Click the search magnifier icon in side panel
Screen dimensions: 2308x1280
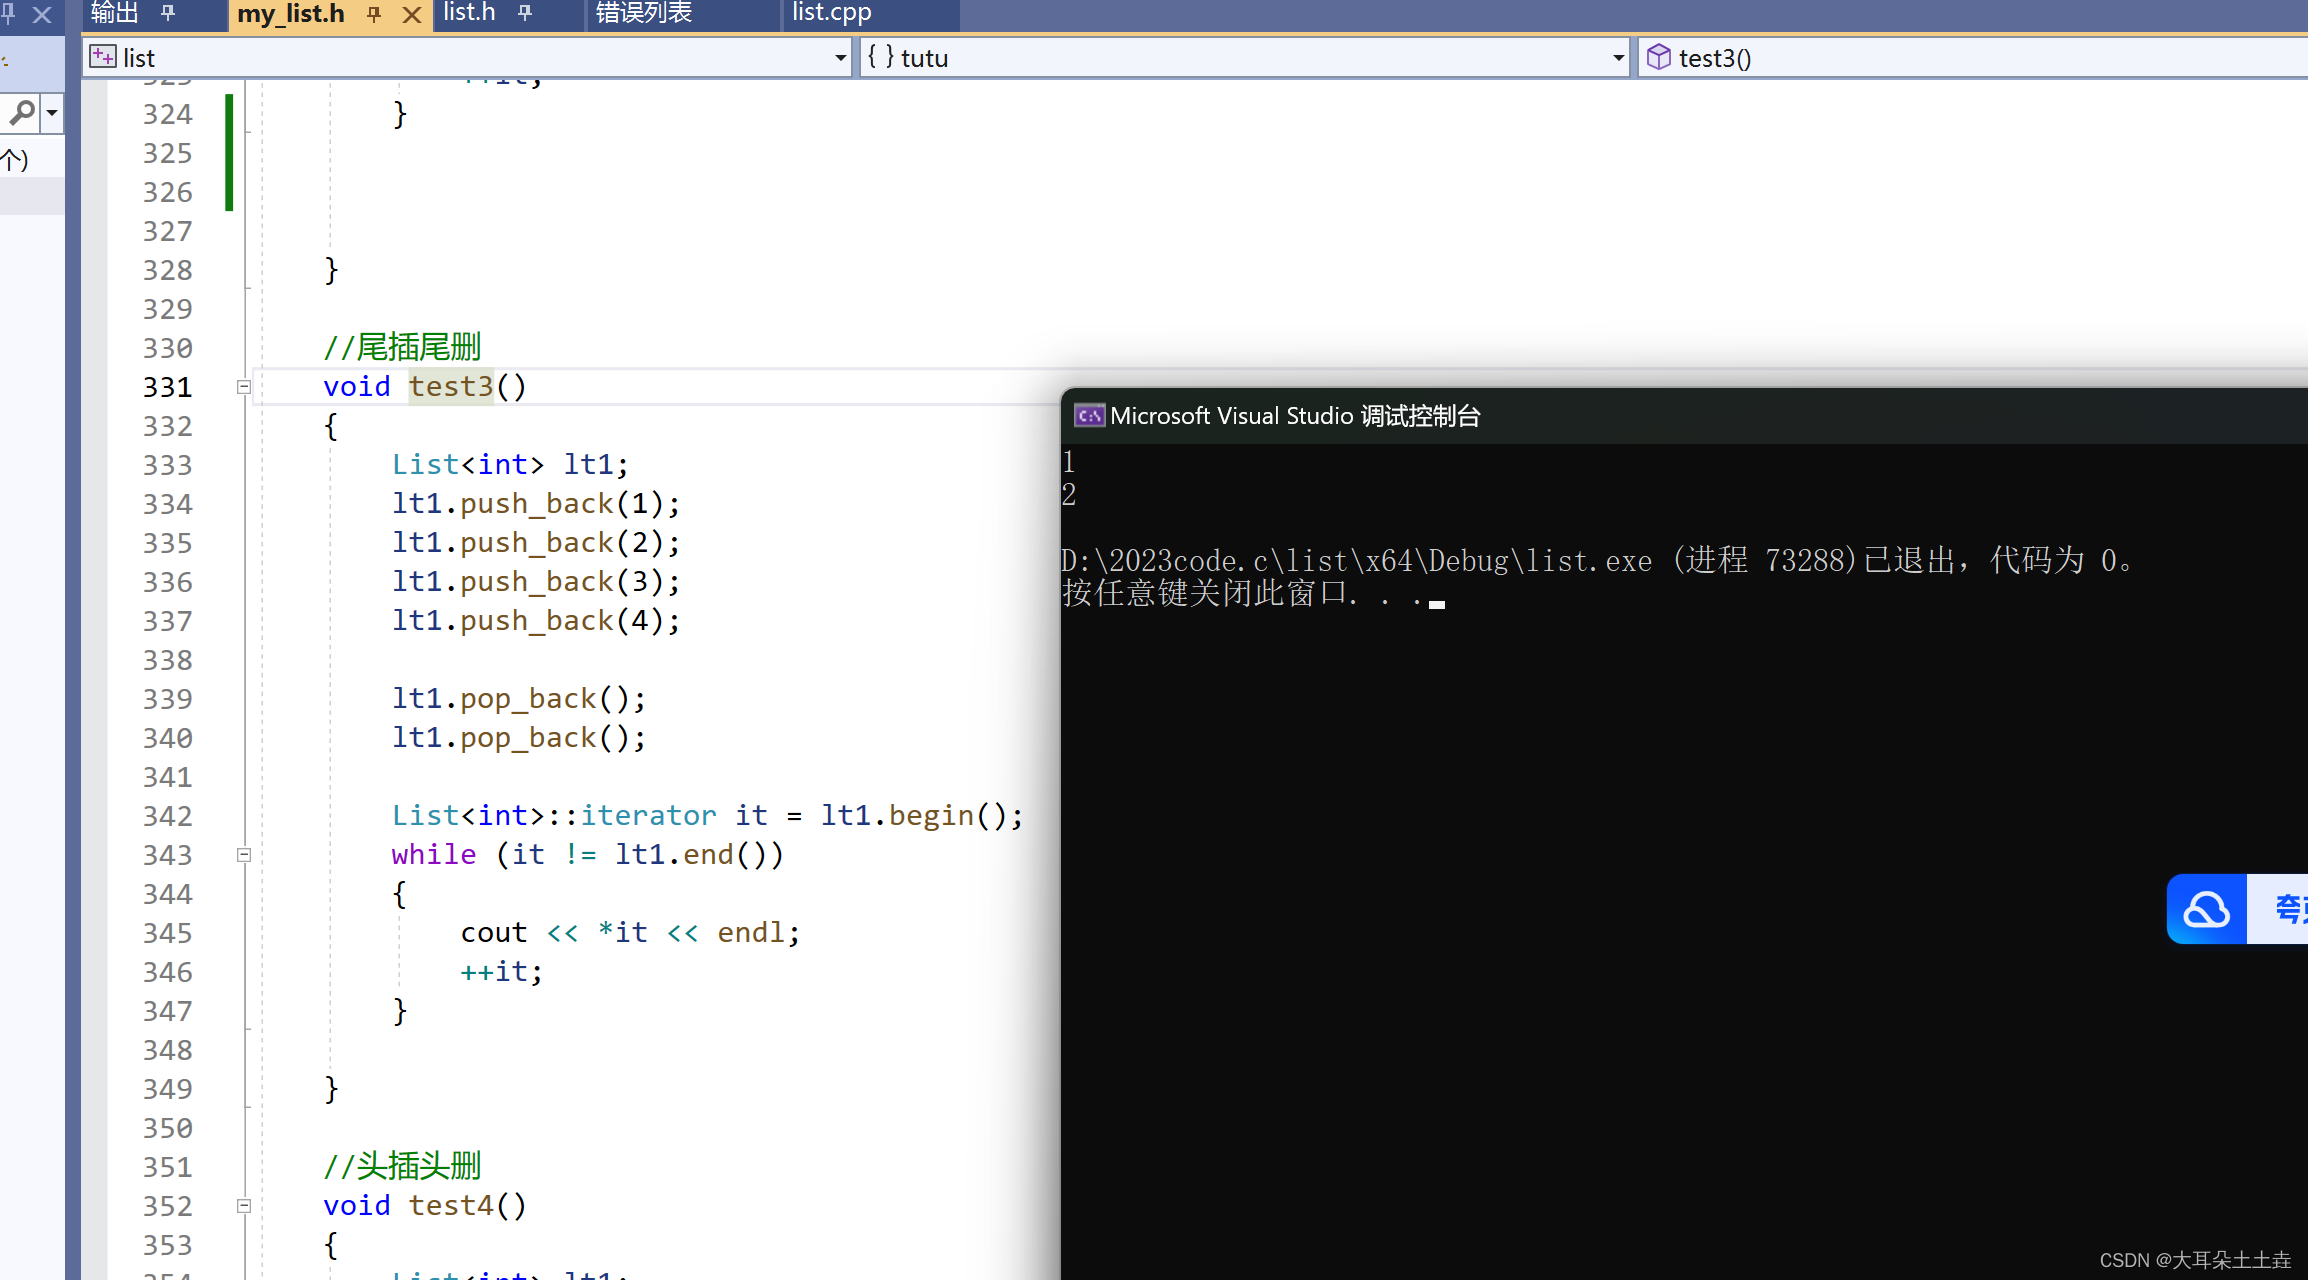[21, 113]
